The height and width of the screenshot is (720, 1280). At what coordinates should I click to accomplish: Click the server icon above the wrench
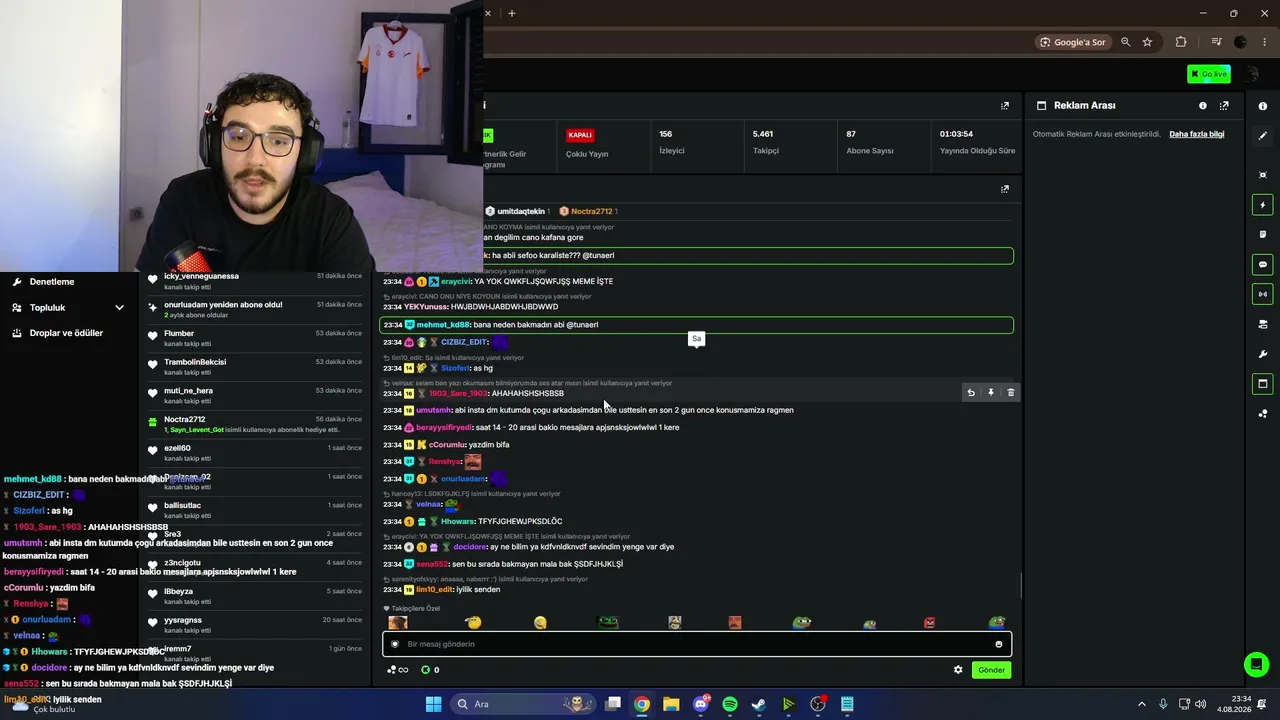tap(1262, 324)
